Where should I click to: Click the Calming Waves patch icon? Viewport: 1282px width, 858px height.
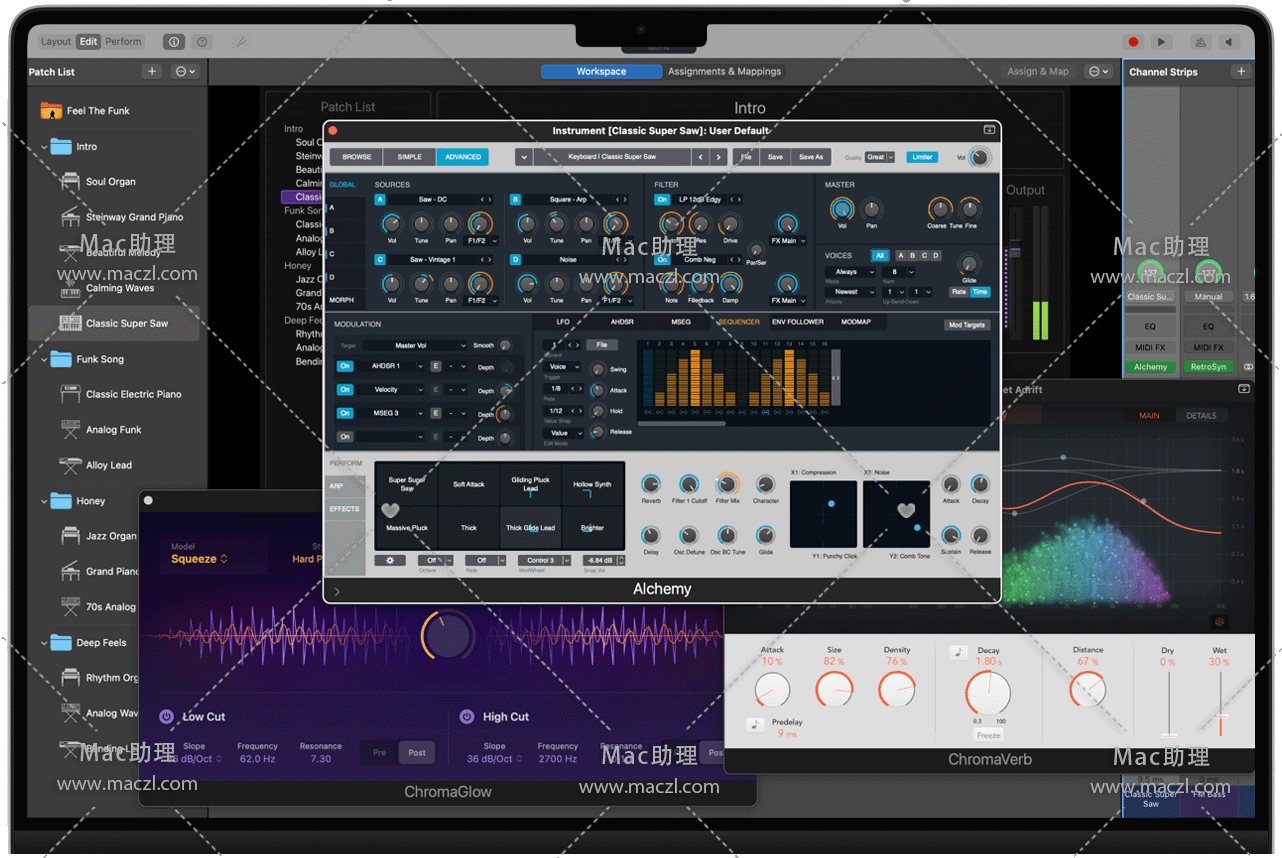tap(70, 288)
